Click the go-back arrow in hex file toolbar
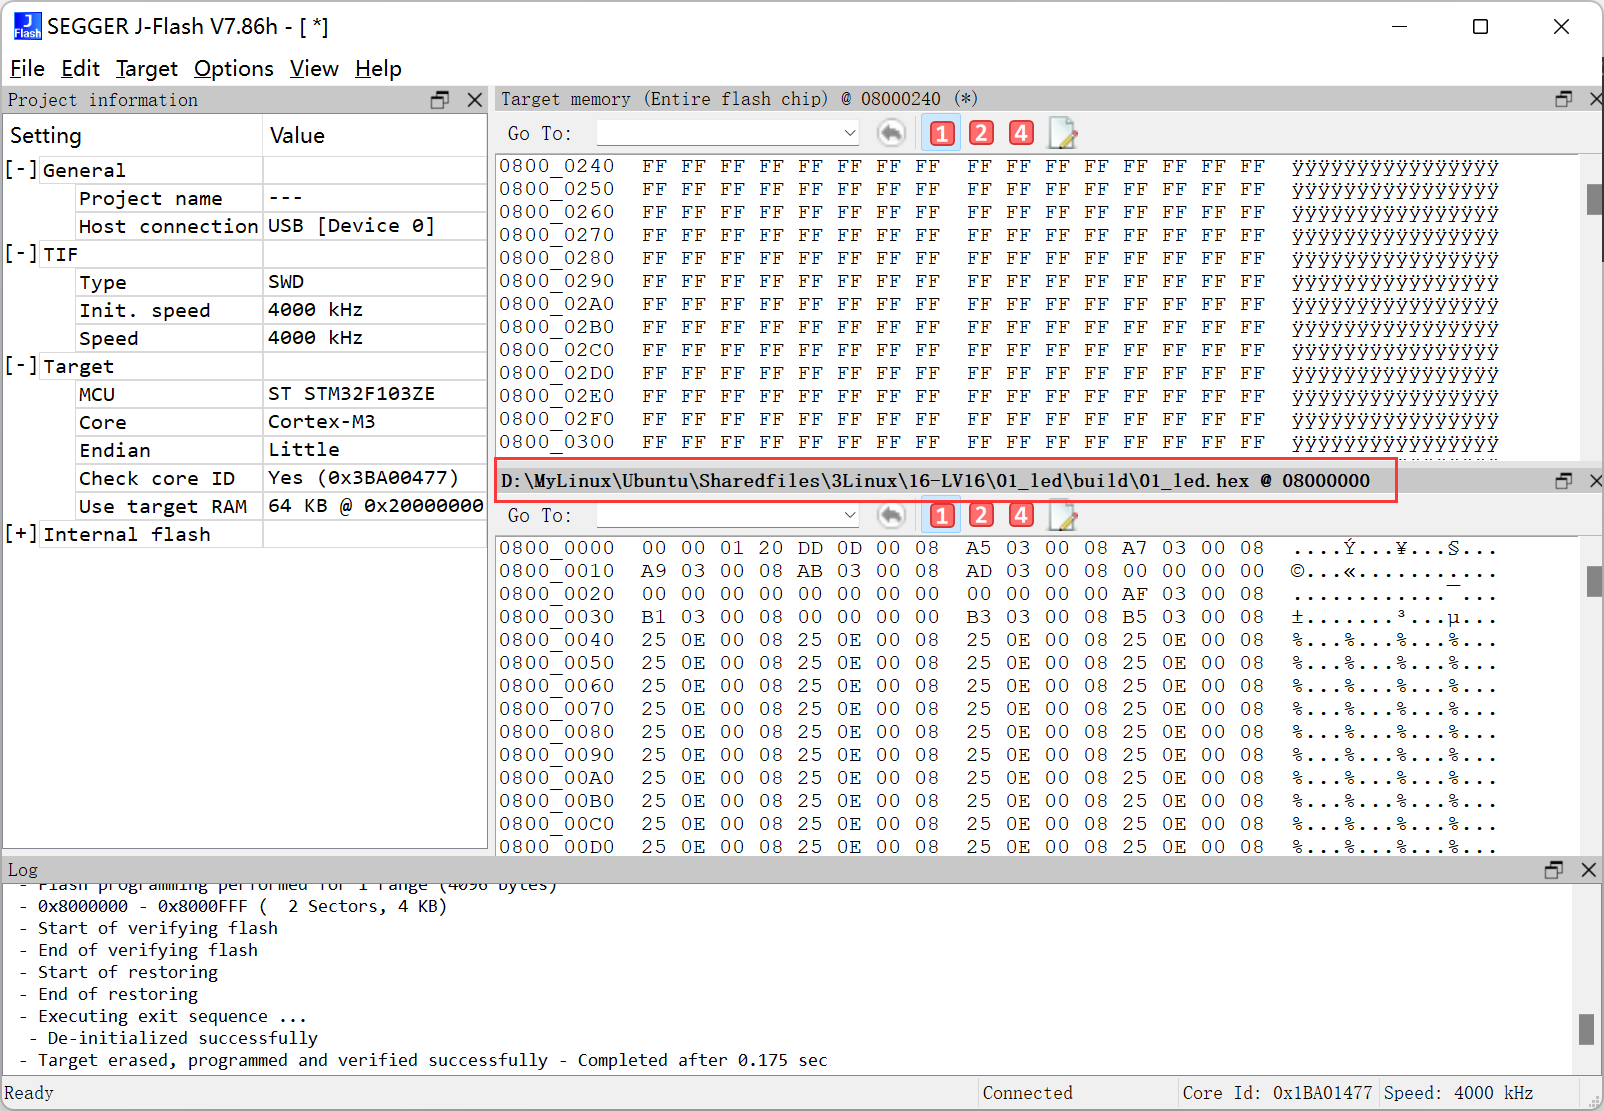The height and width of the screenshot is (1111, 1604). click(x=890, y=515)
